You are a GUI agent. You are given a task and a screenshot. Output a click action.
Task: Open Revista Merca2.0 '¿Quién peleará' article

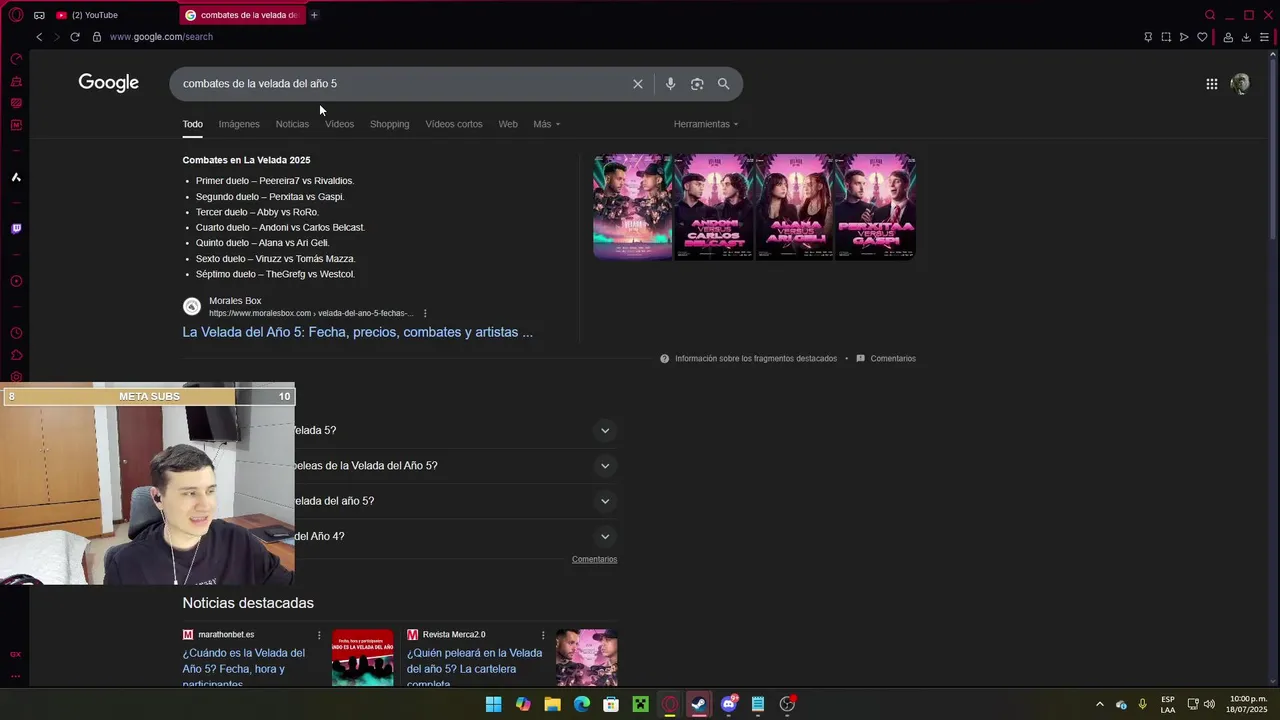(474, 668)
